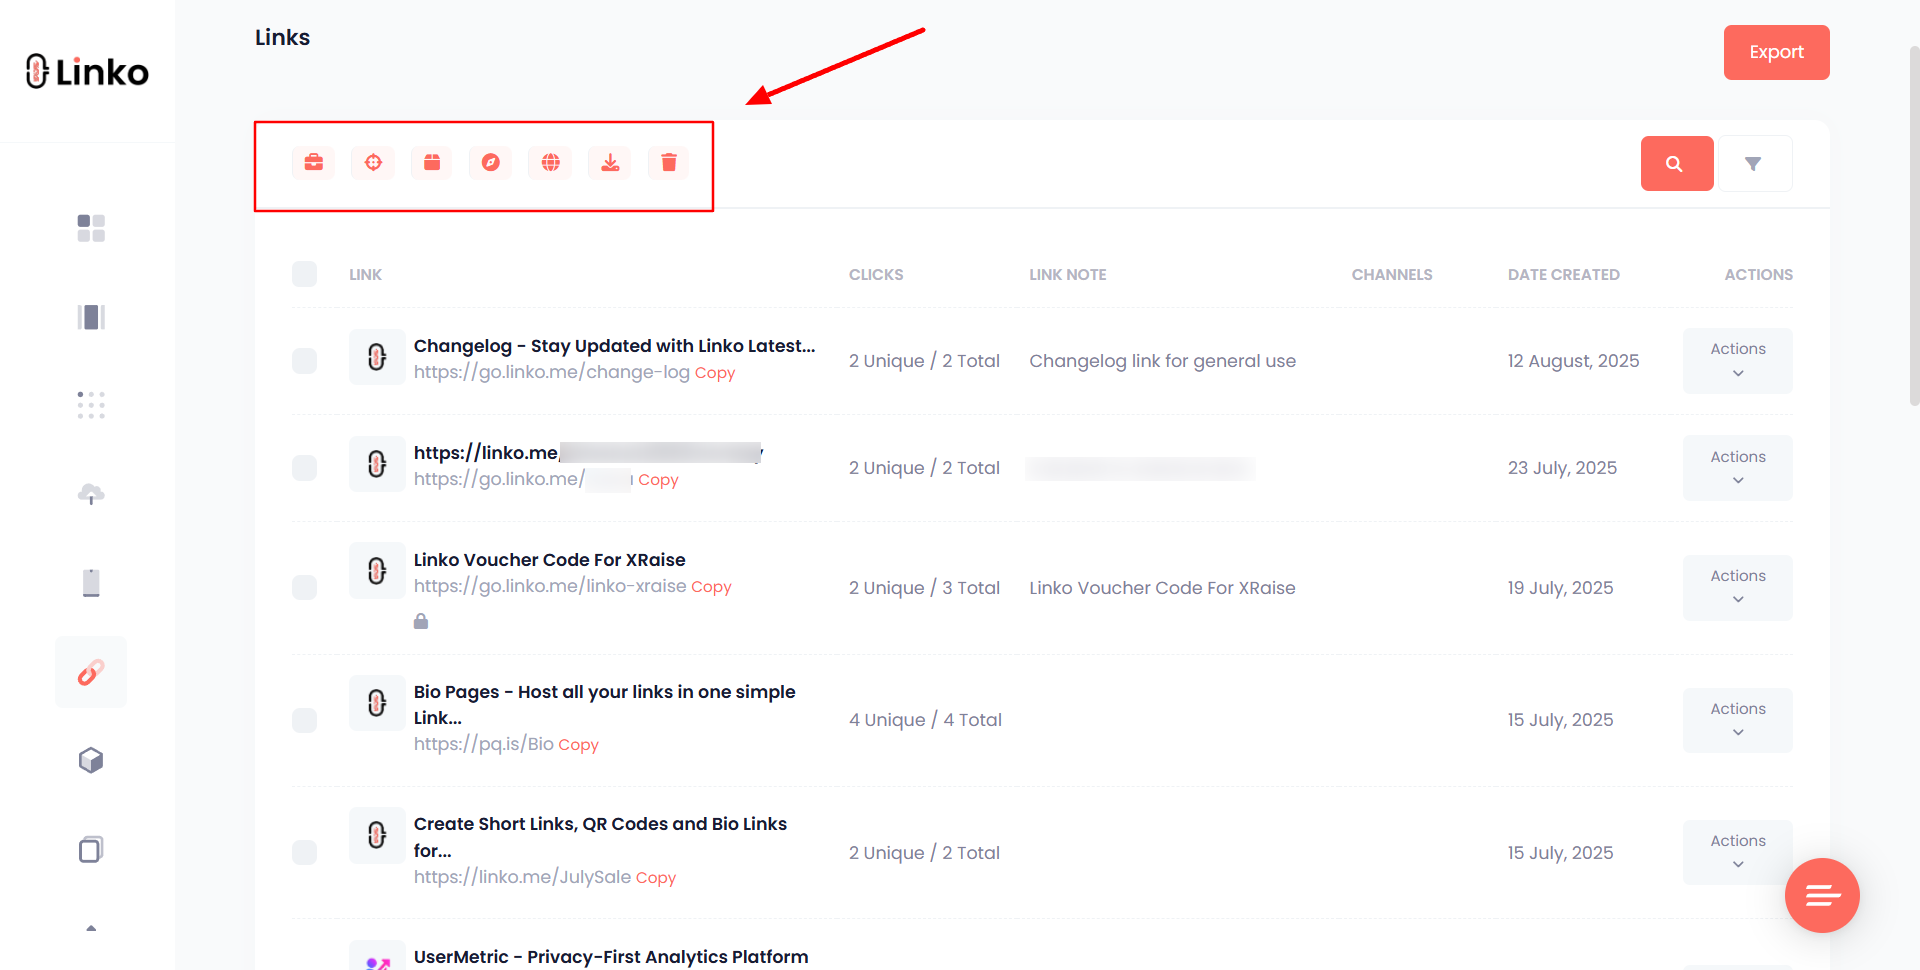1920x970 pixels.
Task: Click the https://linko.me/JulySale URL text
Action: coord(522,877)
